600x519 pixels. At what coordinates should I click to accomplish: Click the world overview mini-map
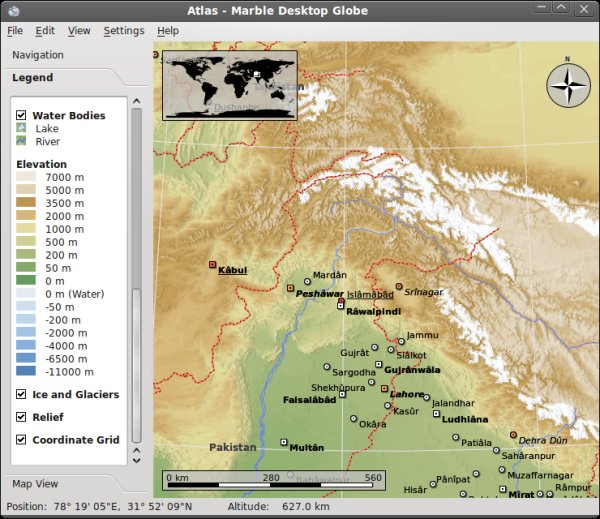pyautogui.click(x=230, y=85)
